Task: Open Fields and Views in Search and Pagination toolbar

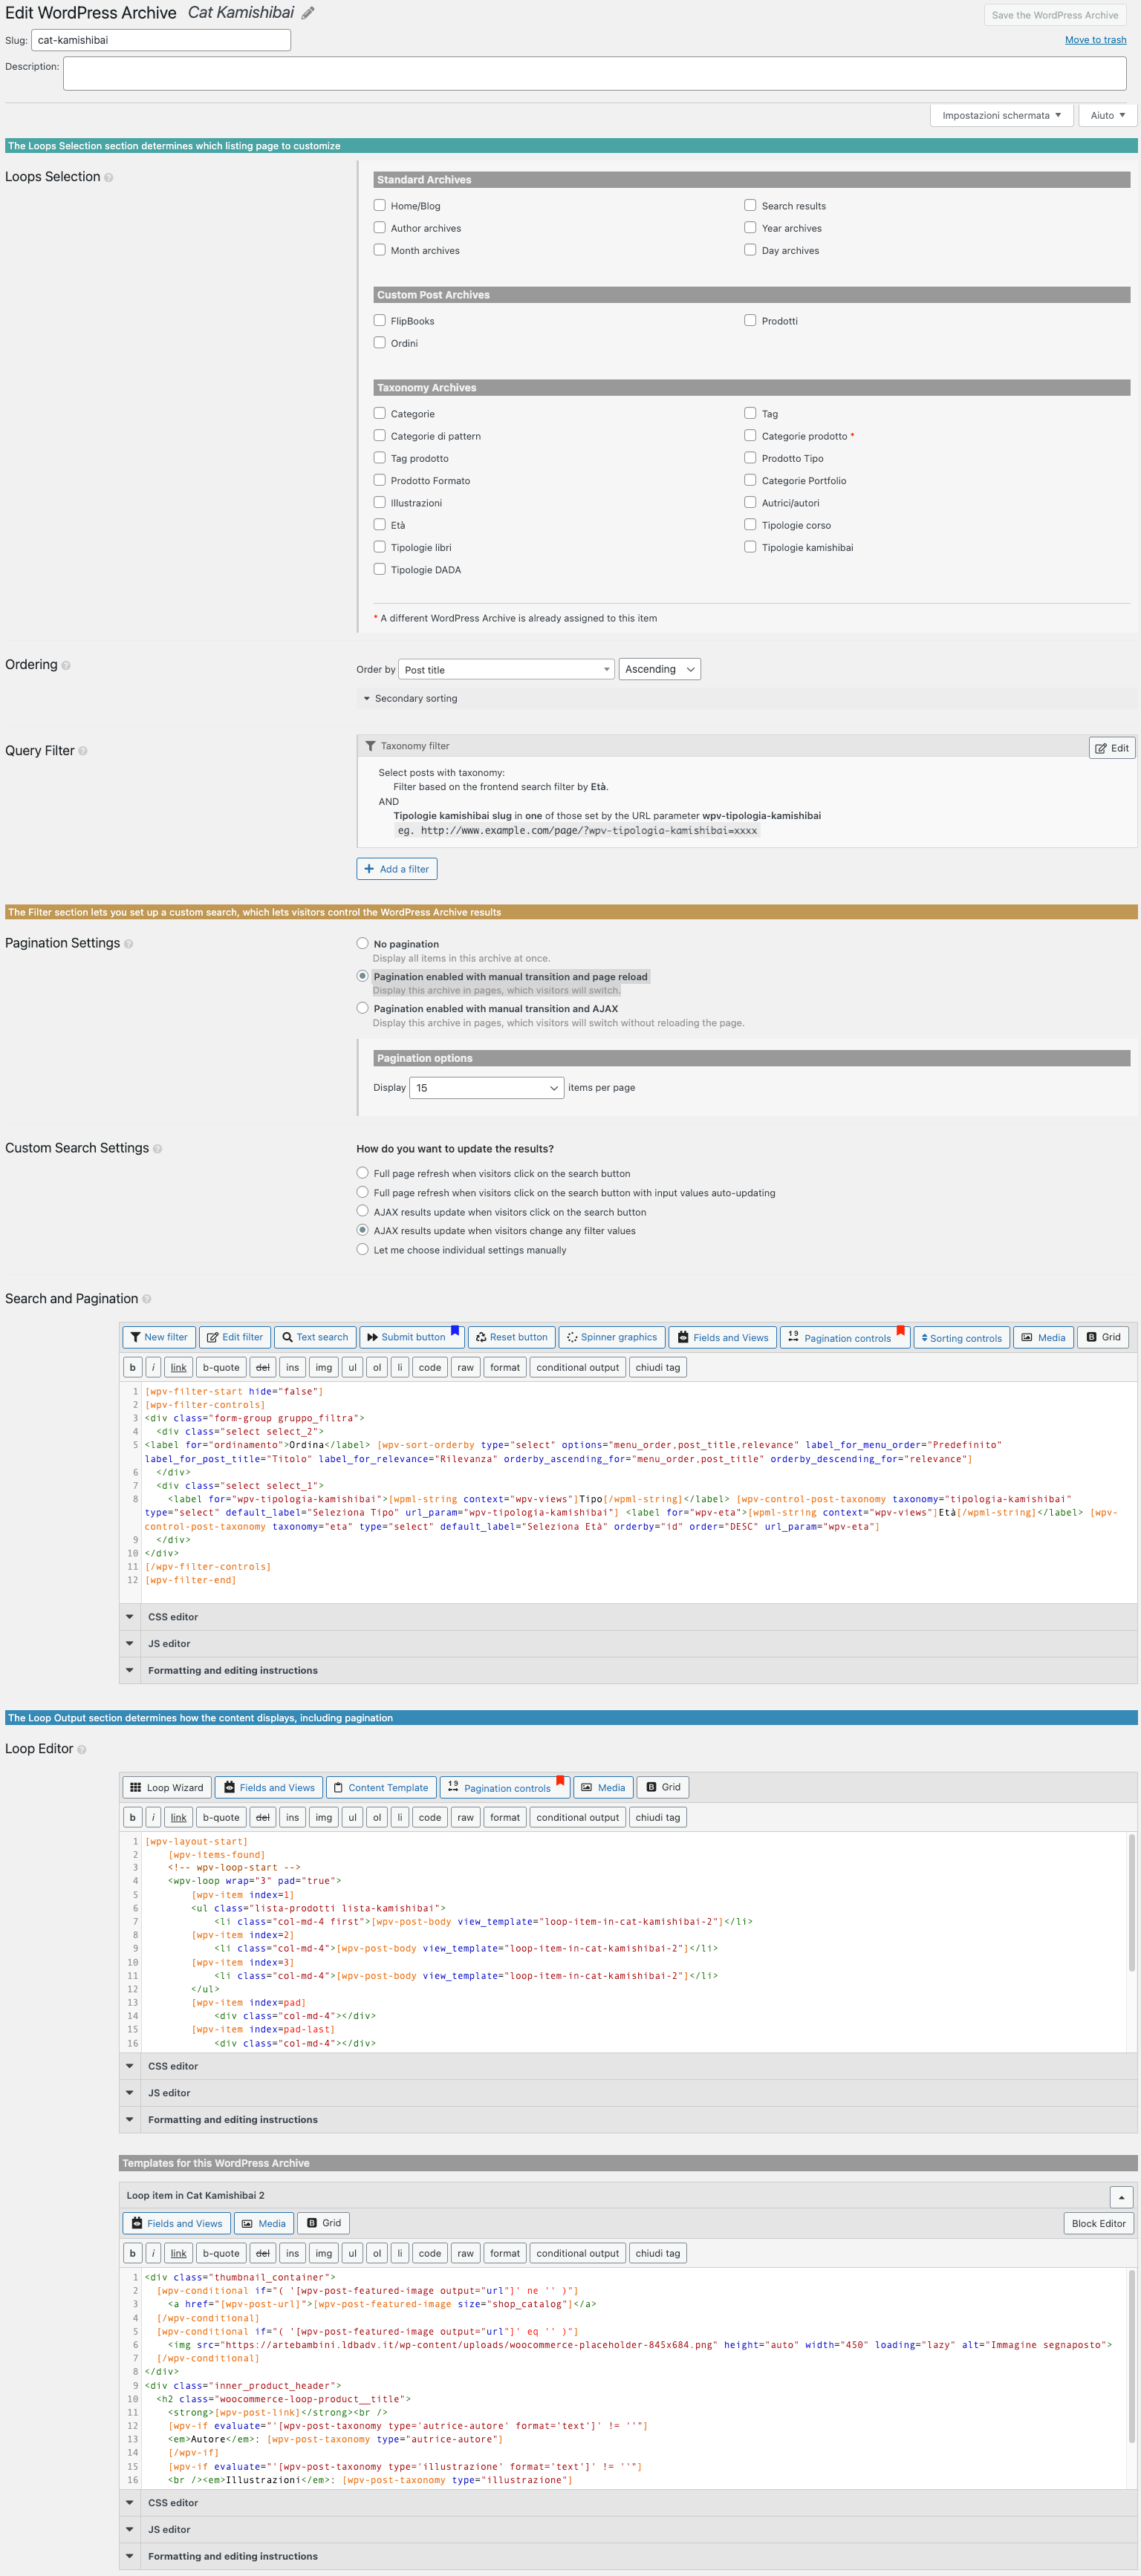Action: pyautogui.click(x=722, y=1337)
